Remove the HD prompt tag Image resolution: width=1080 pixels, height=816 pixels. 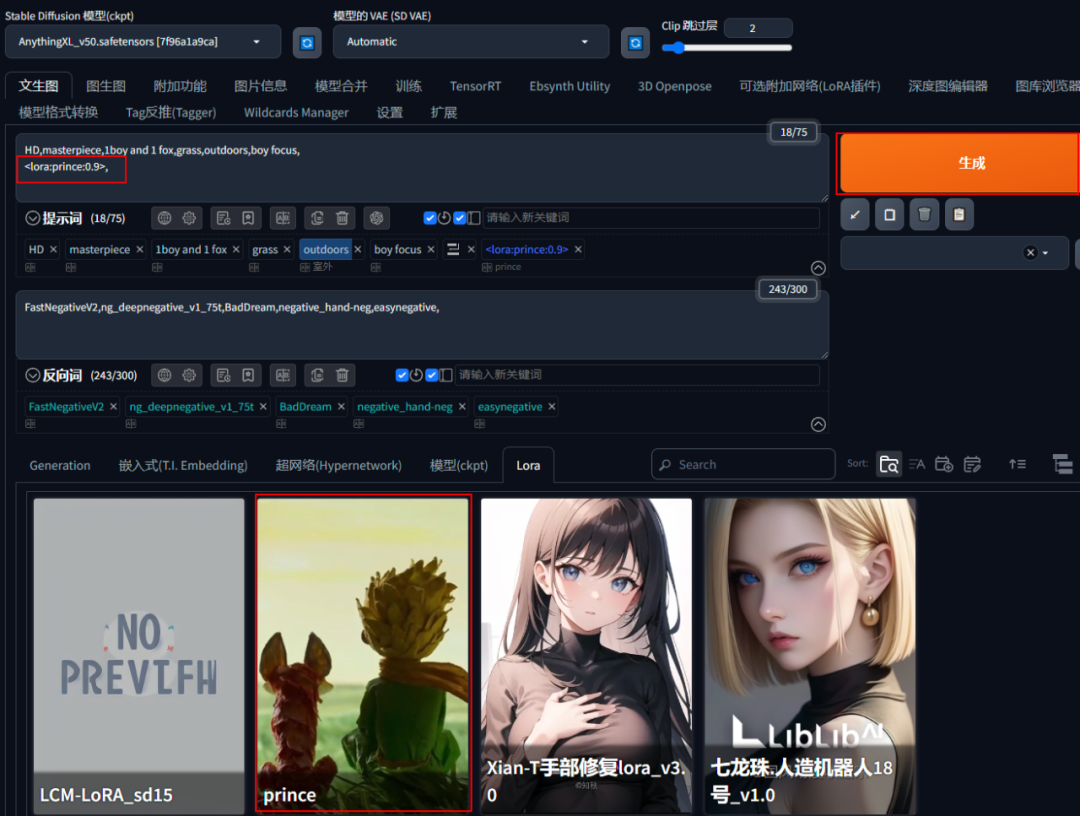(53, 249)
